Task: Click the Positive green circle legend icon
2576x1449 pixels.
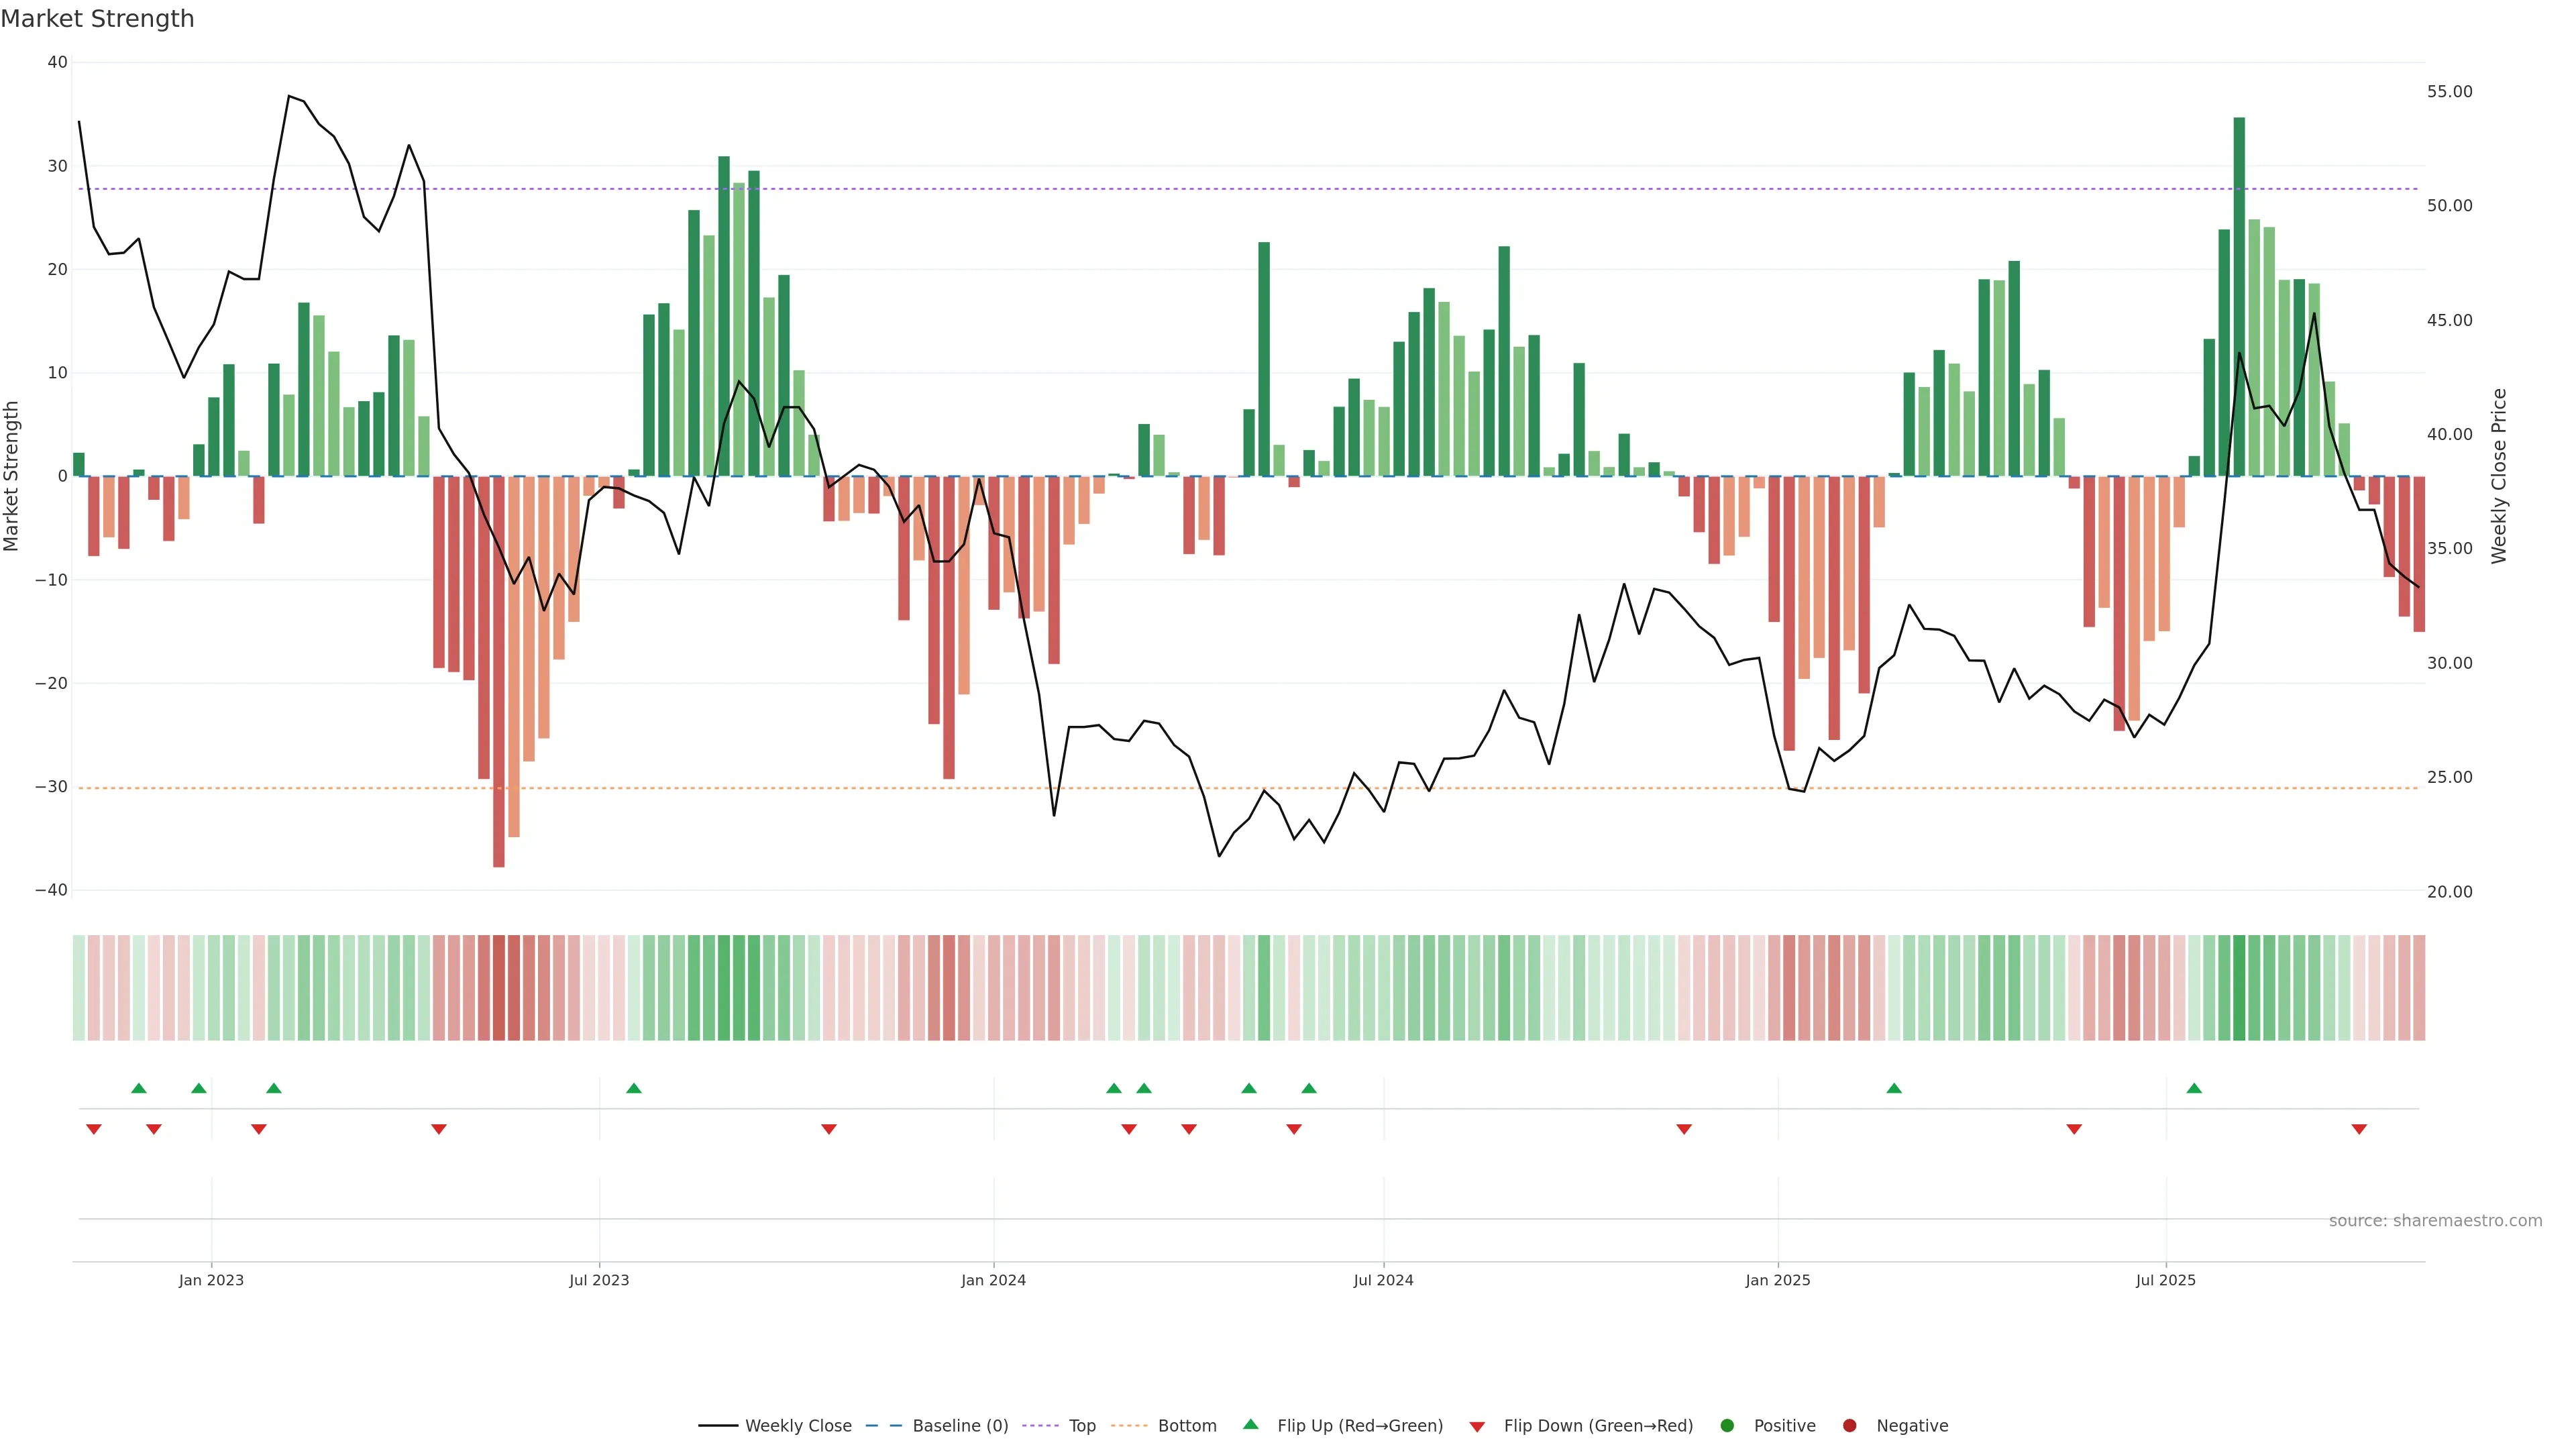Action: tap(1727, 1425)
